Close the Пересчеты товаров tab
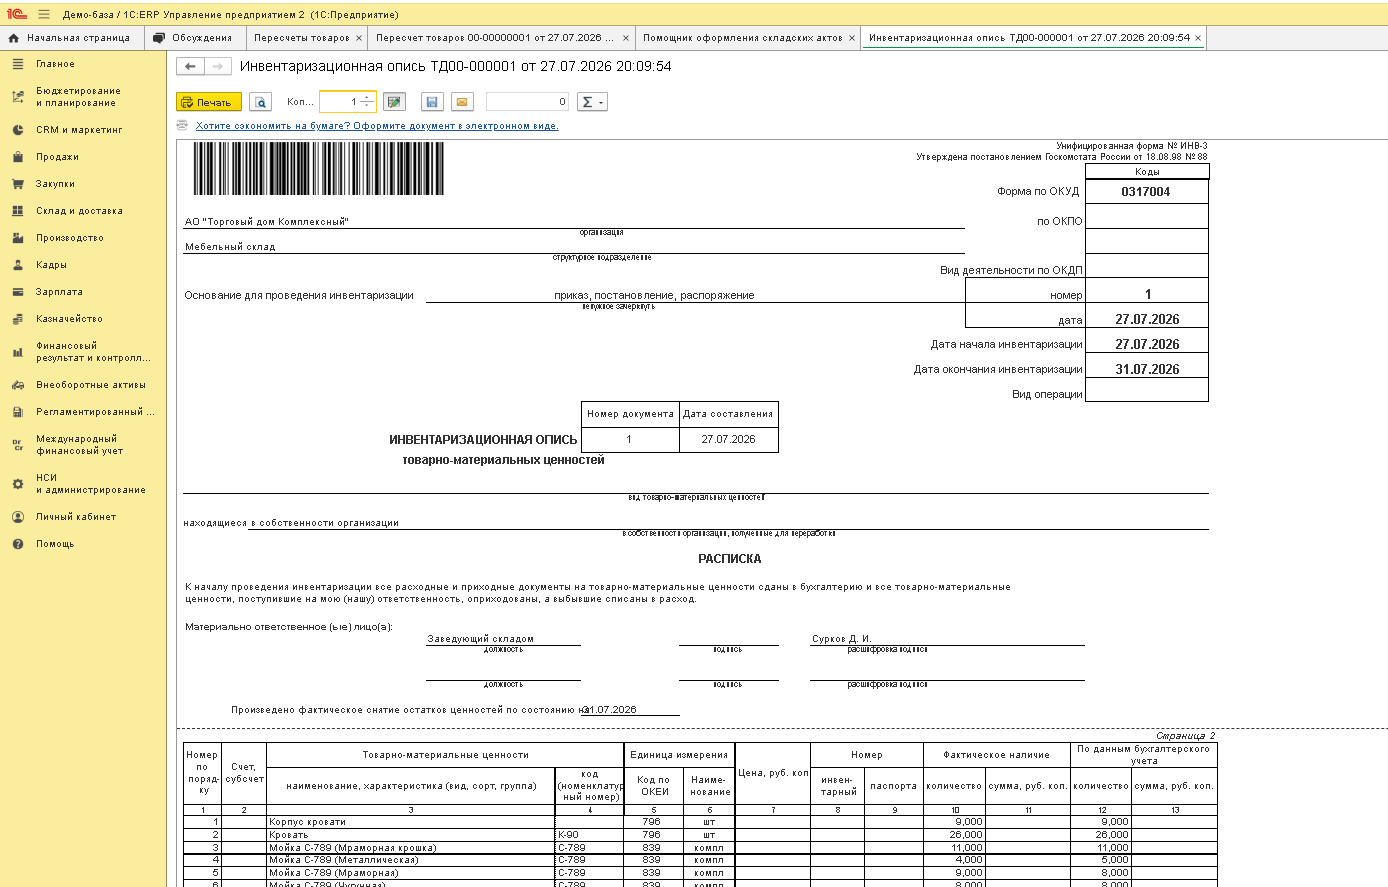The width and height of the screenshot is (1388, 887). [x=359, y=38]
